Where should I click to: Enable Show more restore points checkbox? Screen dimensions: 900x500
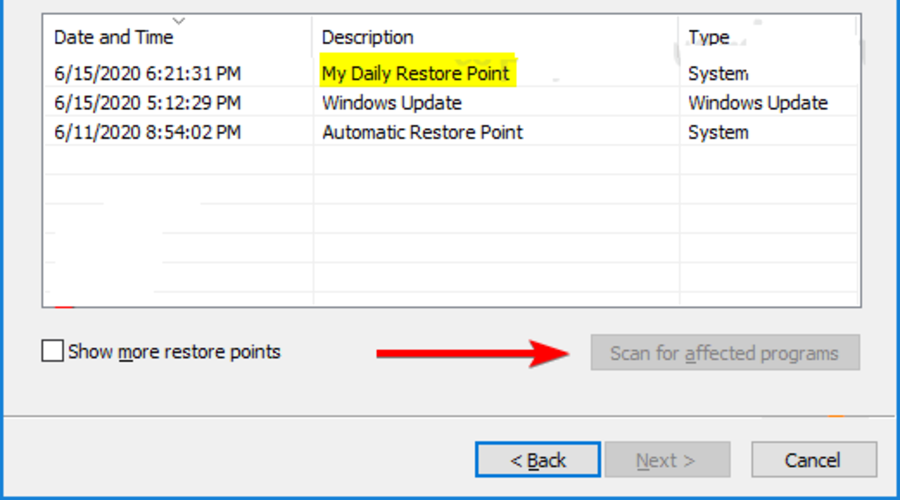coord(52,351)
